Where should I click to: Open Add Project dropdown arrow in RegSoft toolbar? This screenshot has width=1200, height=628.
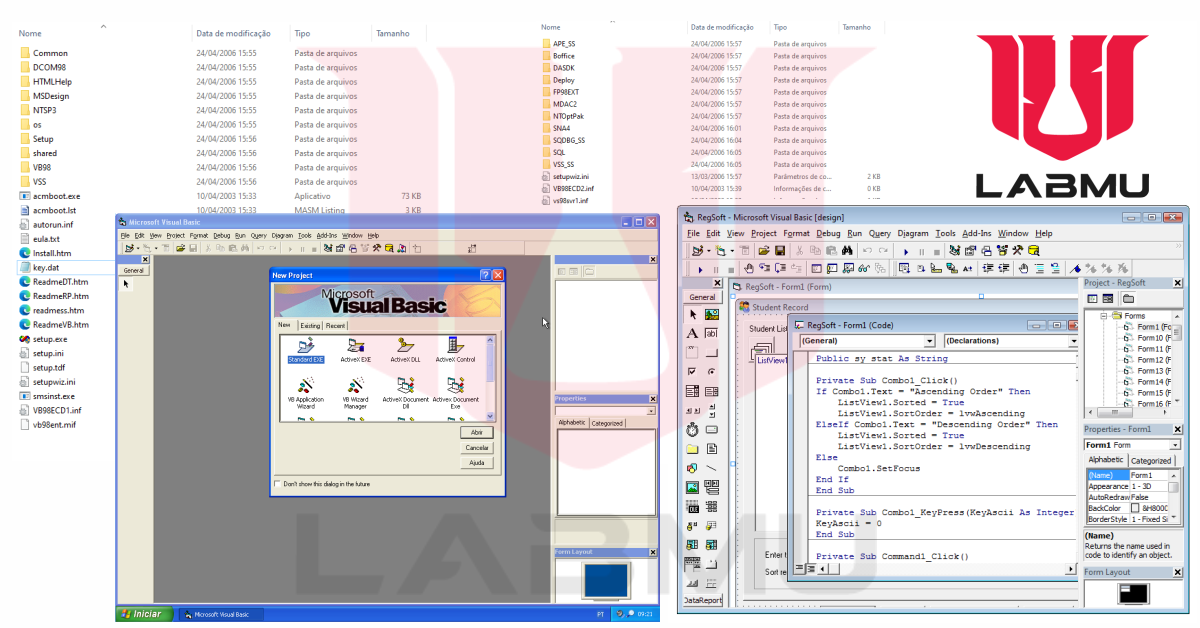click(709, 251)
